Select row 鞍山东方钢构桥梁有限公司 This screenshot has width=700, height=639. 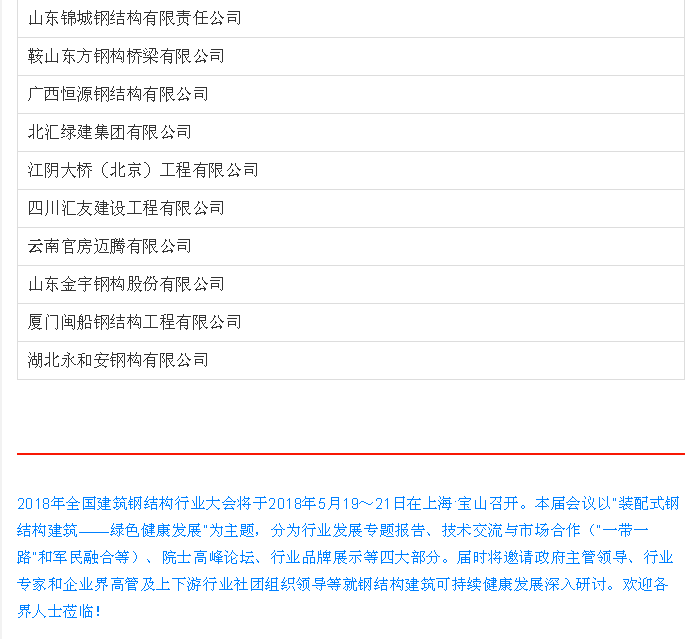pyautogui.click(x=350, y=57)
